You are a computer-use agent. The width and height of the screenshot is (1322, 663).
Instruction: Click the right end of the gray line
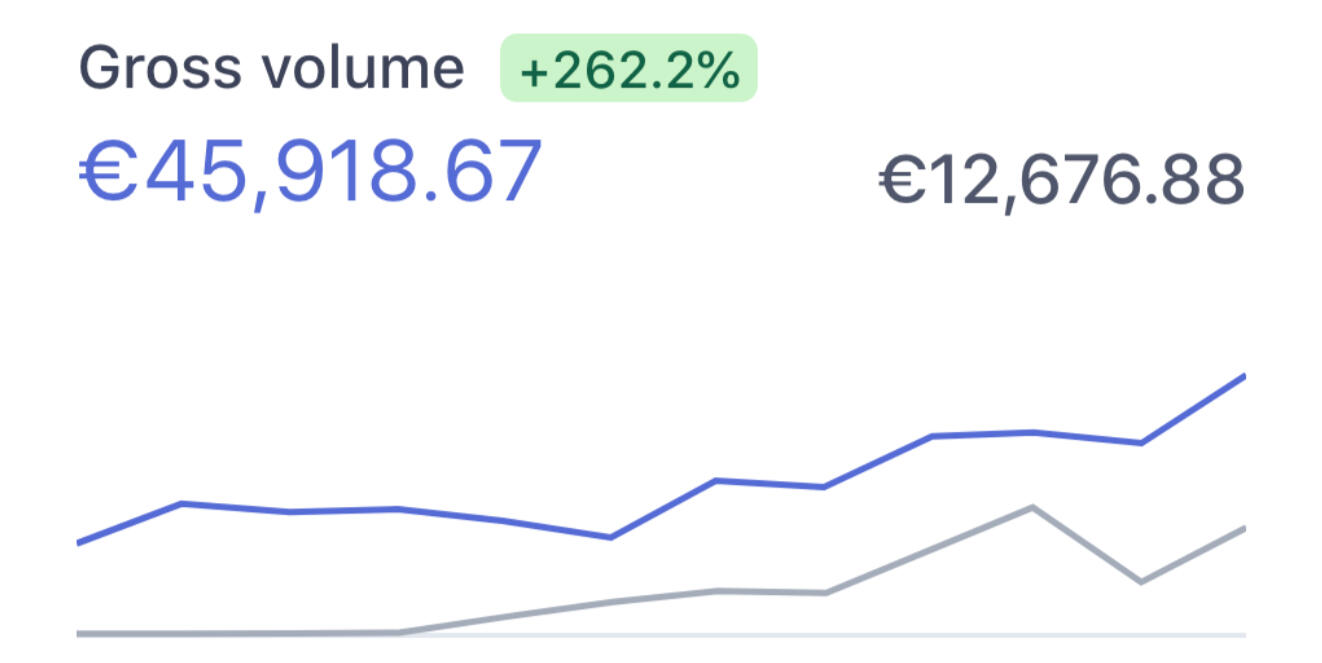pyautogui.click(x=1243, y=528)
